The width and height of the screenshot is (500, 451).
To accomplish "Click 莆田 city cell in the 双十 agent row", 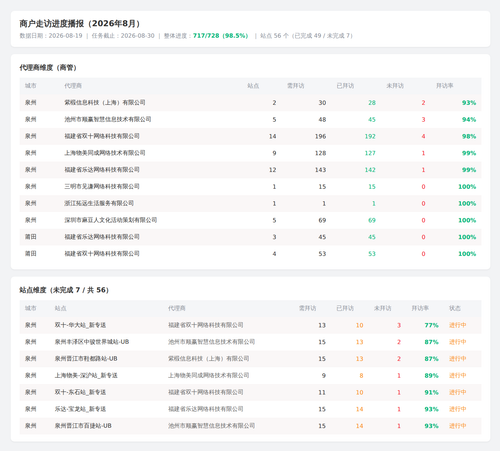I will [31, 254].
